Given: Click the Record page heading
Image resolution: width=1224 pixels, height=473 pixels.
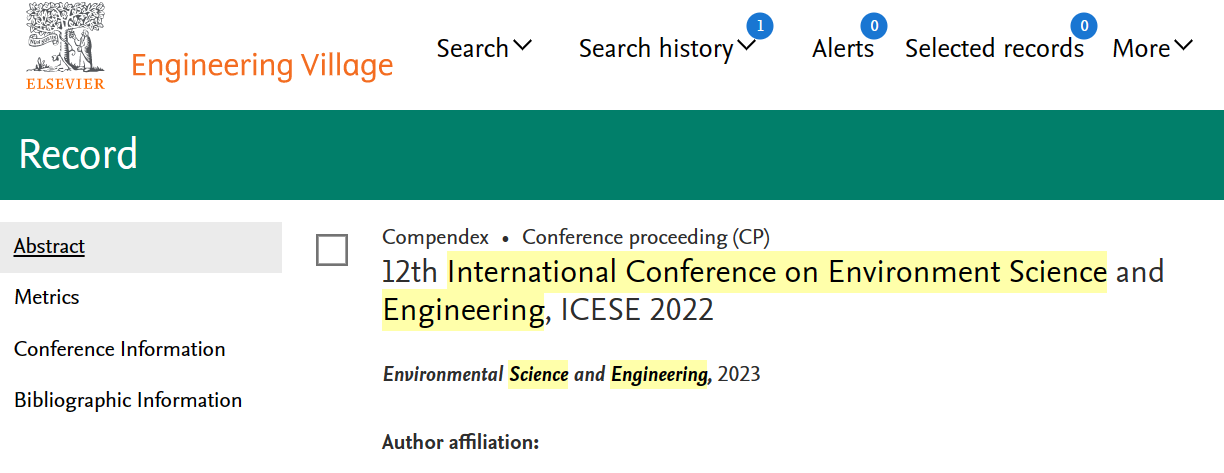Looking at the screenshot, I should click(x=78, y=155).
